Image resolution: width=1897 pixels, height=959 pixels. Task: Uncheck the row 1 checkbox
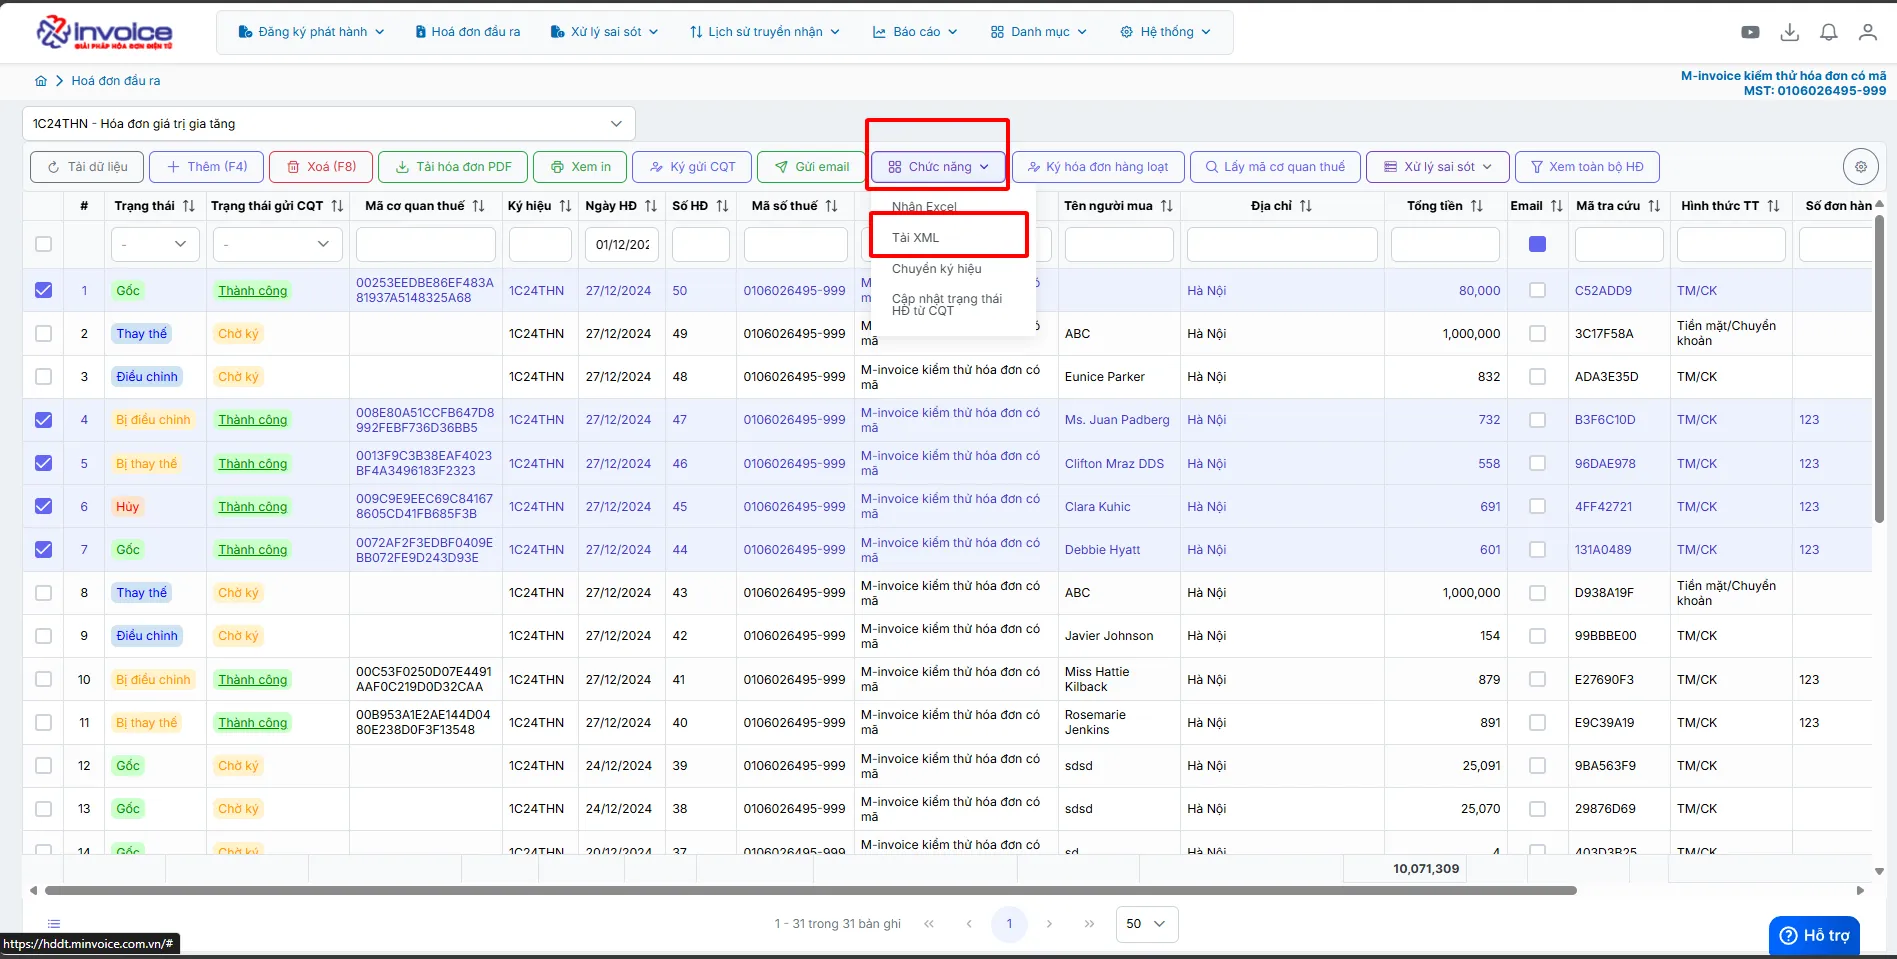(x=43, y=290)
